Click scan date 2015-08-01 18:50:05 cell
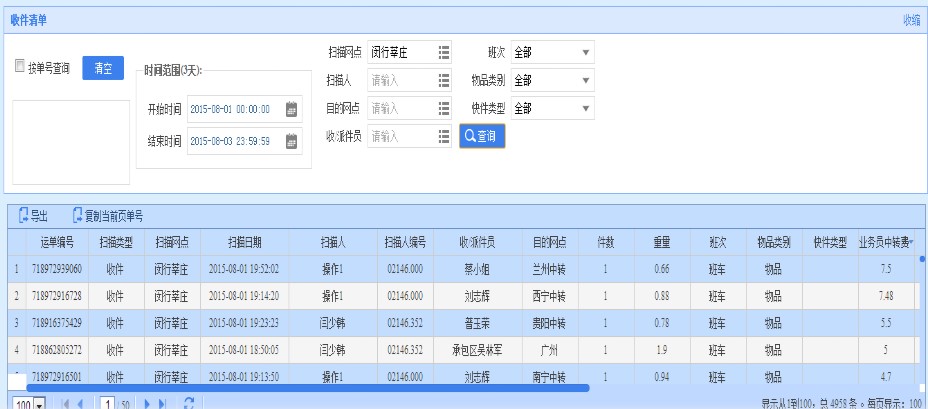The image size is (928, 409). (244, 350)
